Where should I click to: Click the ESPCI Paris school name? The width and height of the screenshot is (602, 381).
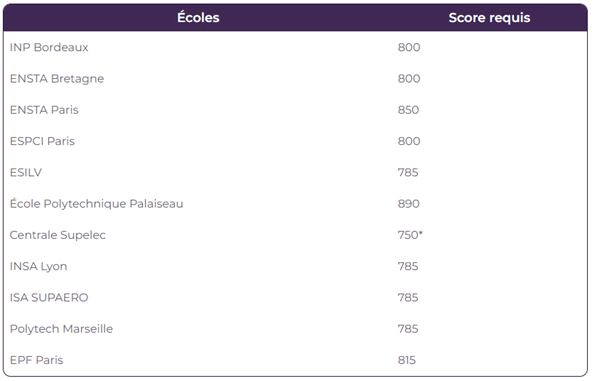tap(42, 141)
